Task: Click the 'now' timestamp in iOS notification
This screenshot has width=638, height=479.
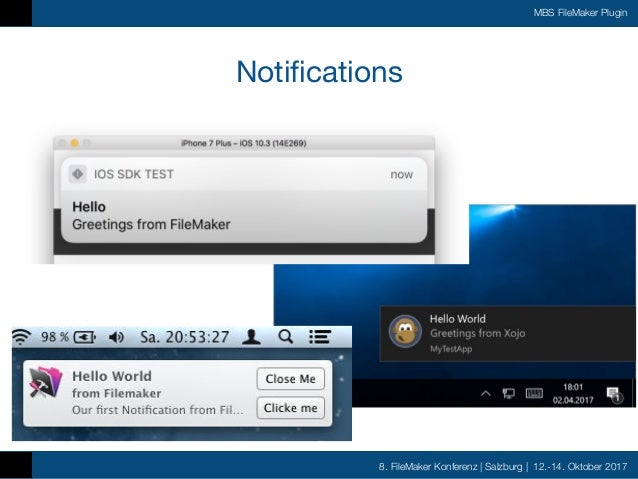Action: (402, 175)
